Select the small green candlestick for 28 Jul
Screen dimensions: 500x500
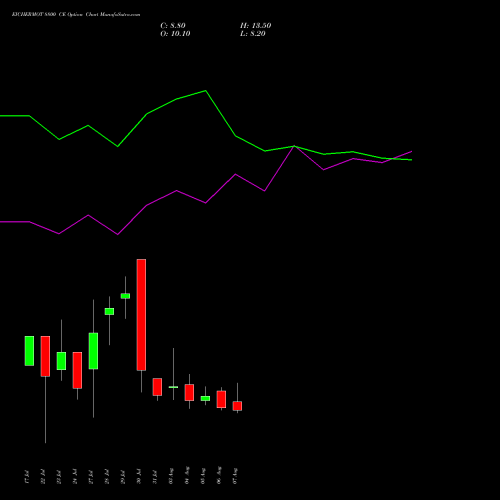[x=109, y=311]
